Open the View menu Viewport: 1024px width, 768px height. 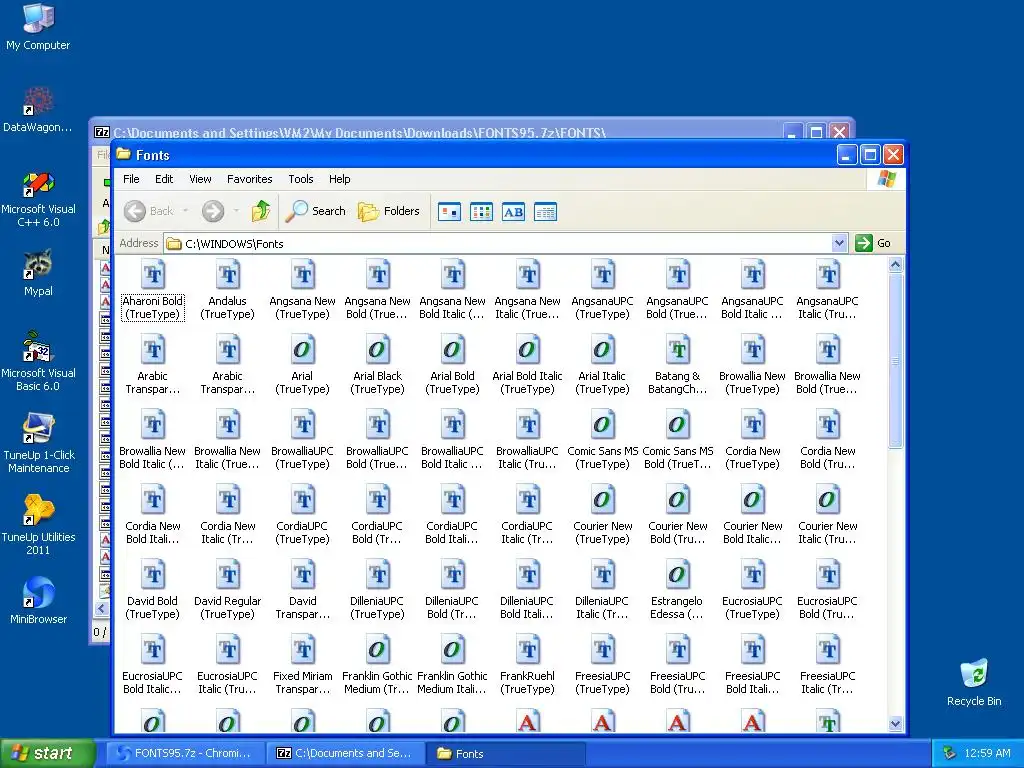point(200,179)
